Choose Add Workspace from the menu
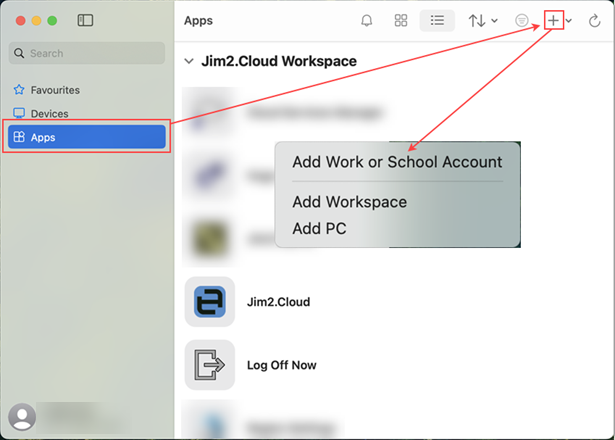This screenshot has height=440, width=615. 349,202
